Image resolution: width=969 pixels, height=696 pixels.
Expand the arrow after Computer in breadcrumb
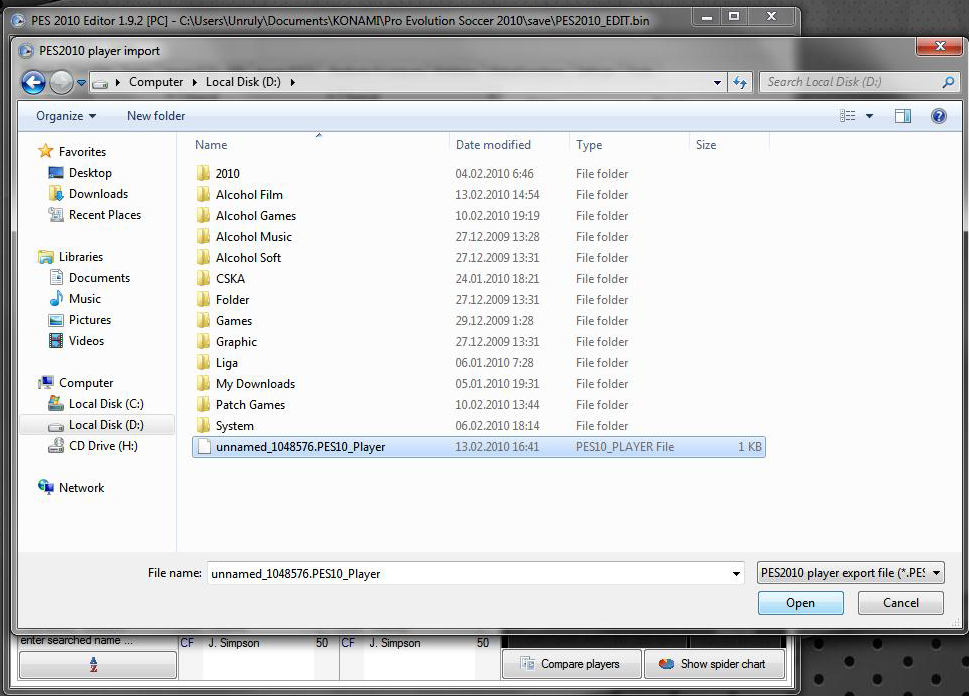(195, 82)
